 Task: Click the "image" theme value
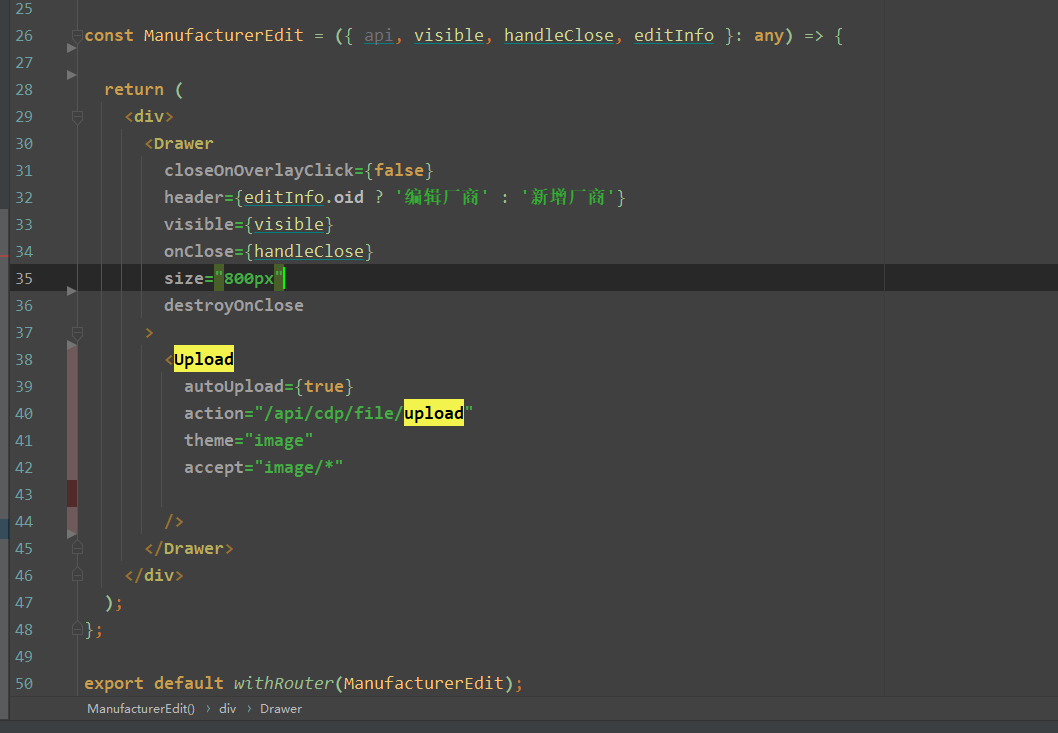(x=279, y=440)
